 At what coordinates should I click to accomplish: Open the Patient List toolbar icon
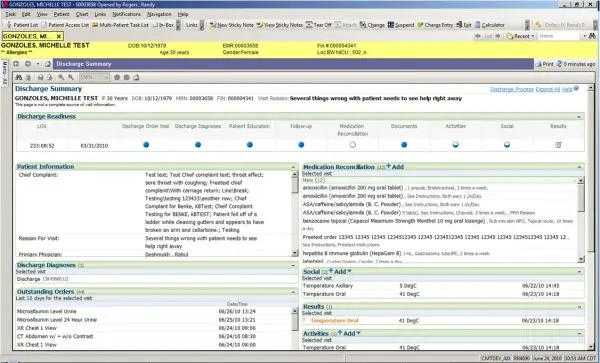click(23, 25)
